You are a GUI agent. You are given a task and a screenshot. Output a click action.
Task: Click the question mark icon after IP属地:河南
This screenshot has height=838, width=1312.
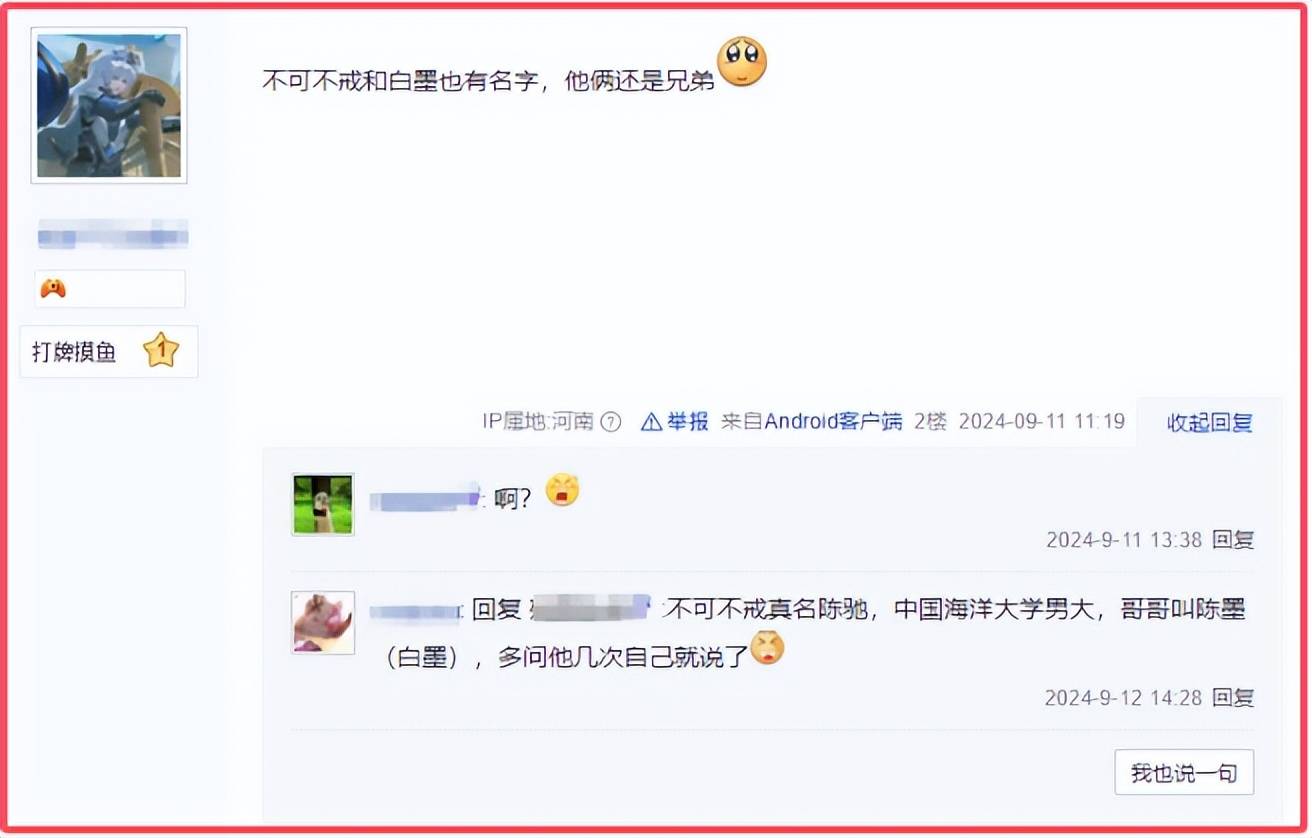click(x=611, y=422)
